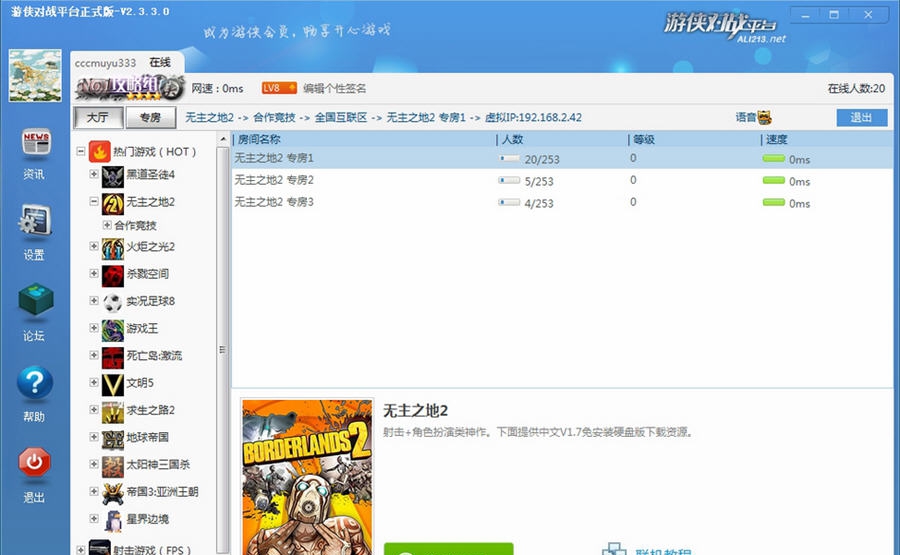
Task: Click the 全国互联区 breadcrumb link
Action: coord(341,118)
